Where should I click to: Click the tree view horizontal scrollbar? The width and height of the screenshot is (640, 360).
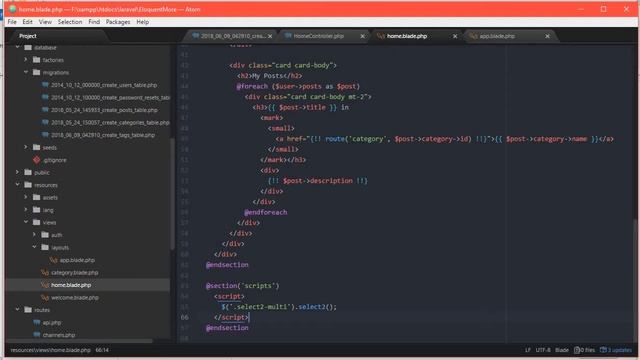[80, 340]
